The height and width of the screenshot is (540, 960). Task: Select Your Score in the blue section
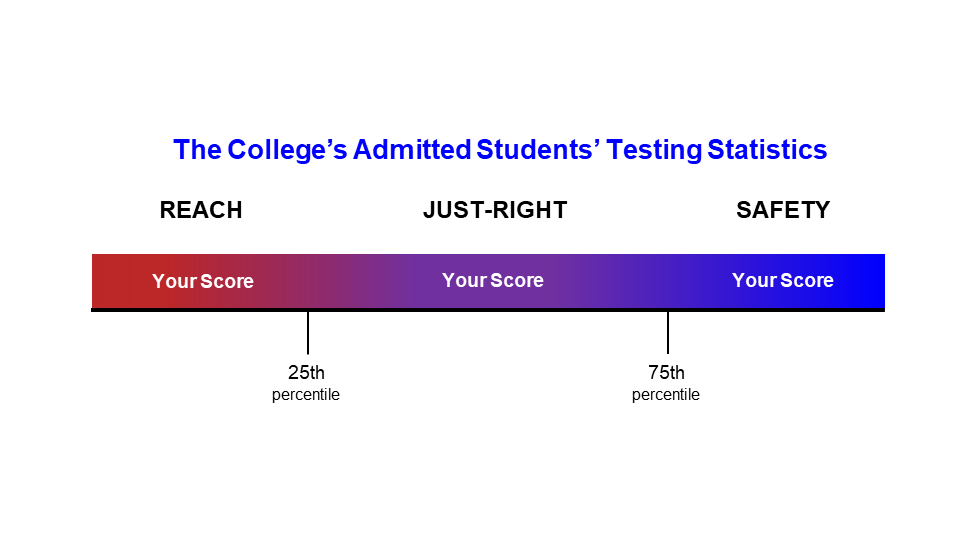tap(782, 280)
